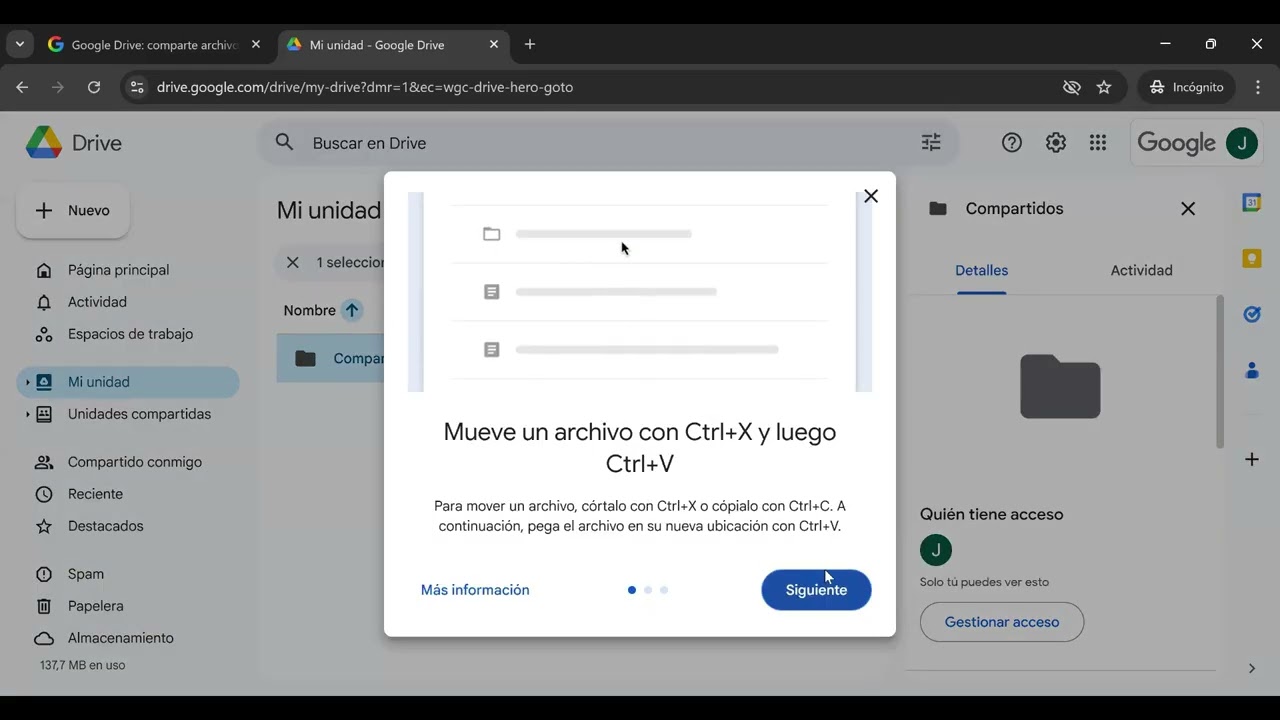The image size is (1280, 720).
Task: Expand Unidades compartidas tree arrow
Action: pos(27,414)
